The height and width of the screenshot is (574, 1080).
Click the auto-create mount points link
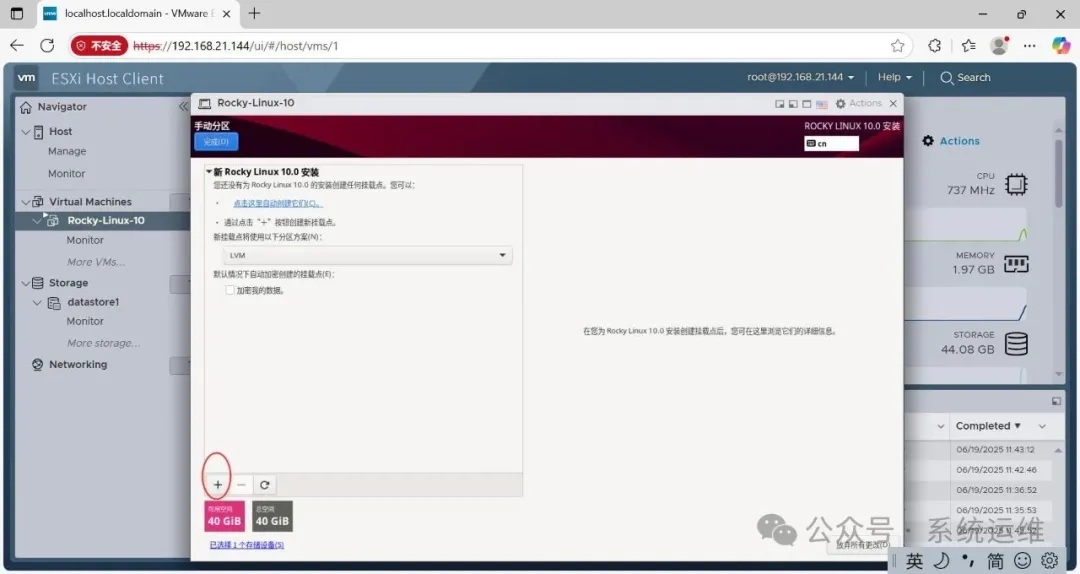278,203
